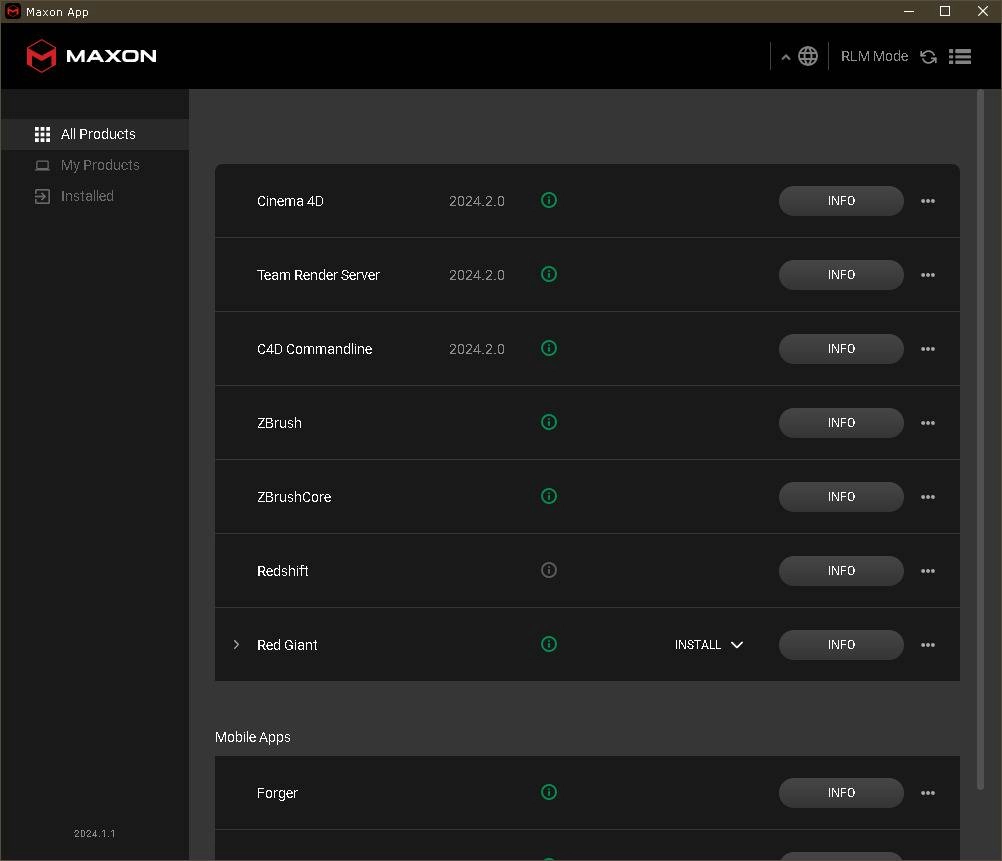
Task: Open more options for Team Render Server
Action: click(x=928, y=275)
